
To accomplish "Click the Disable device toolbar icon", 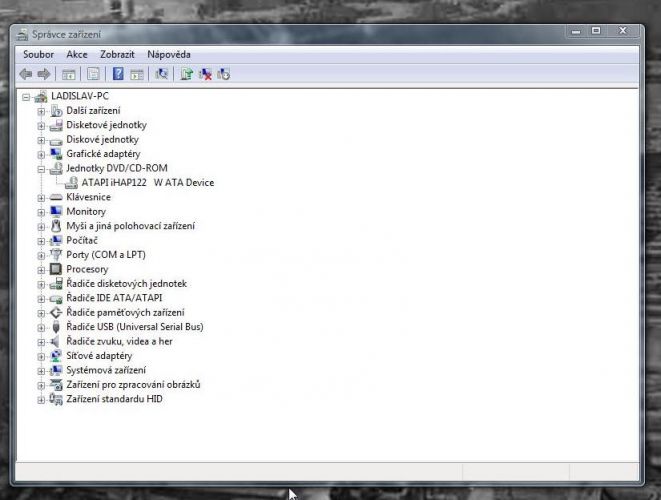I will [x=223, y=75].
